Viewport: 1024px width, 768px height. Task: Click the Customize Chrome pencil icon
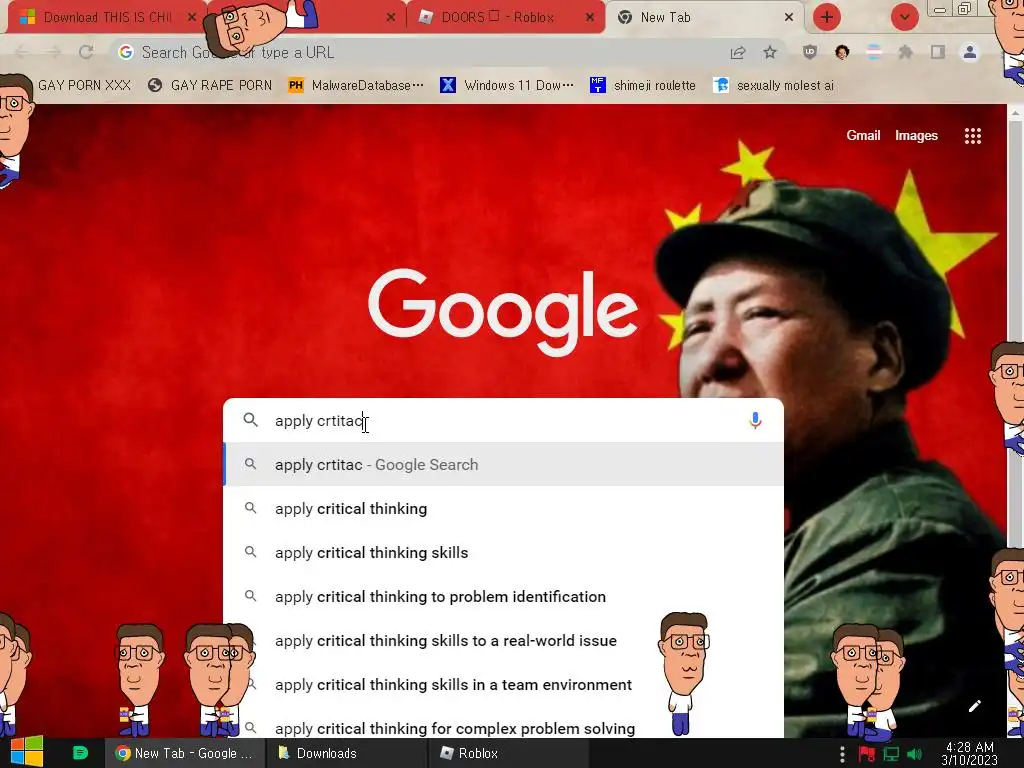(x=974, y=706)
